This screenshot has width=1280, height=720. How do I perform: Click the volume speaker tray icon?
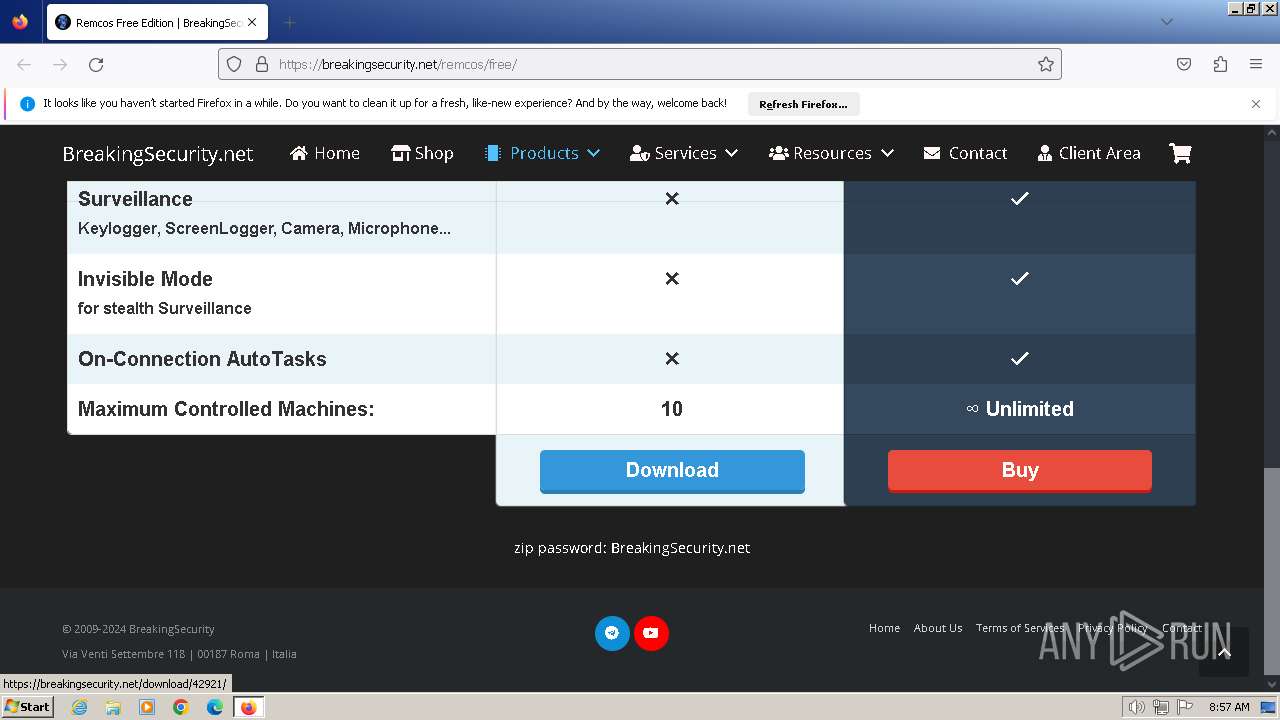click(x=1136, y=707)
